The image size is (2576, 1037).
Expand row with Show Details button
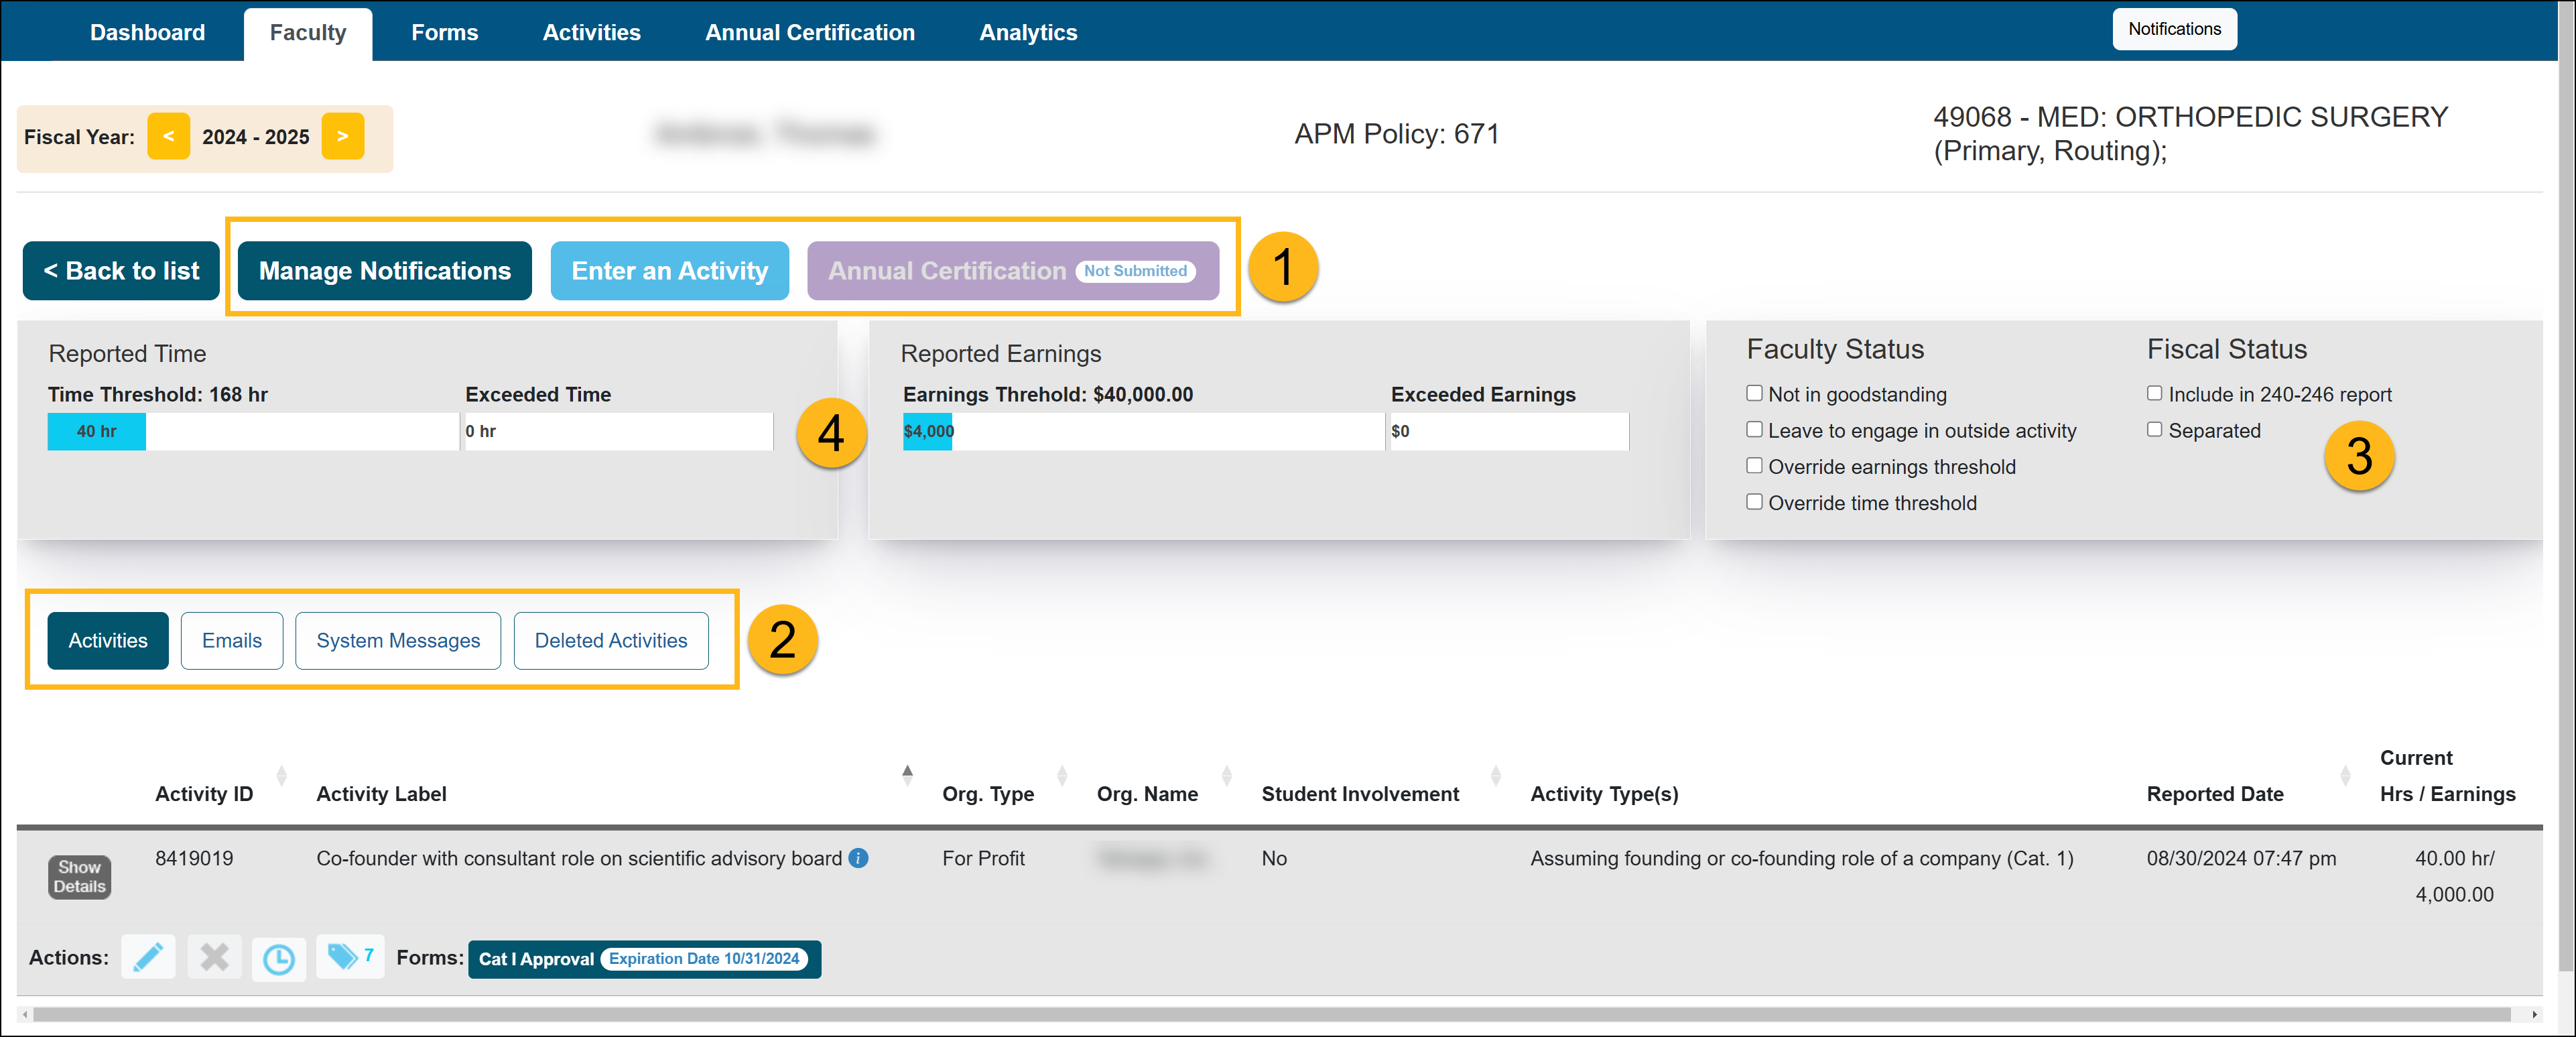click(79, 876)
